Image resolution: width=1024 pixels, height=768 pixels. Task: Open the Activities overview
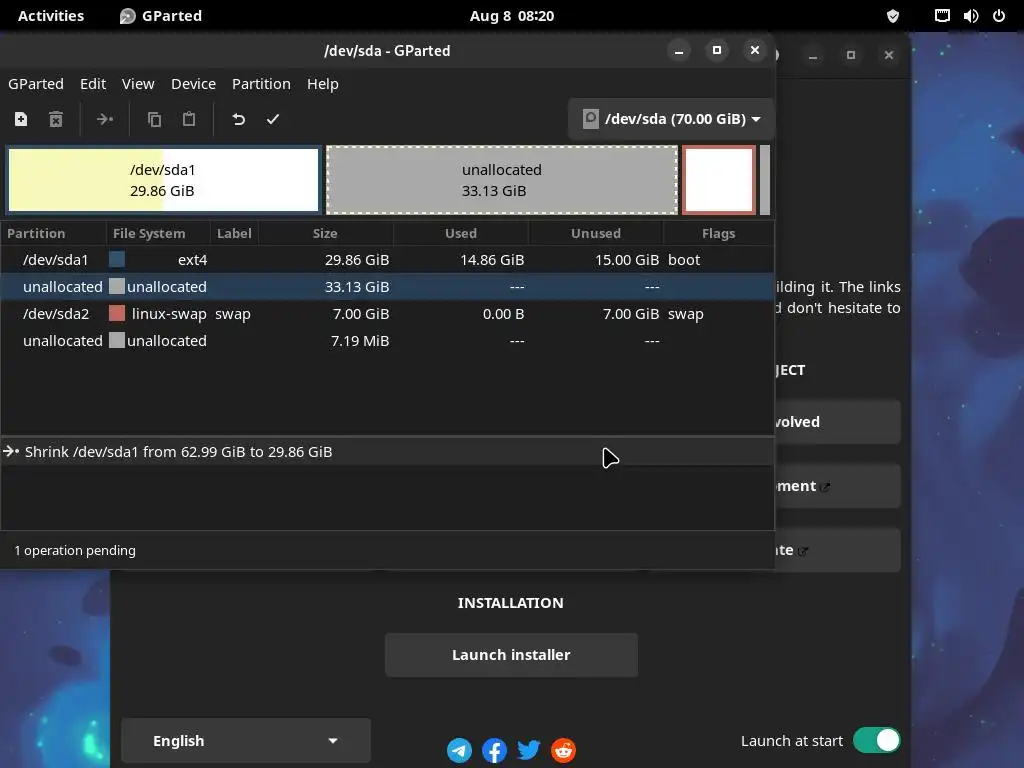51,16
